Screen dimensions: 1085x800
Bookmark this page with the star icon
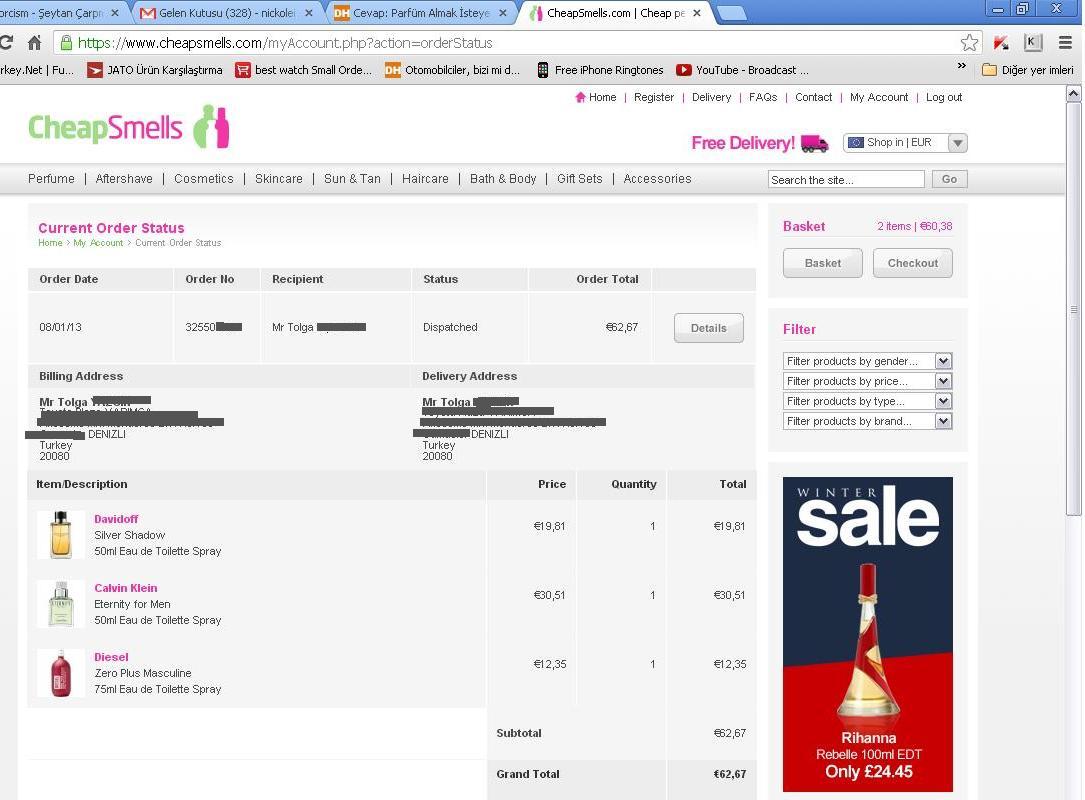coord(969,43)
